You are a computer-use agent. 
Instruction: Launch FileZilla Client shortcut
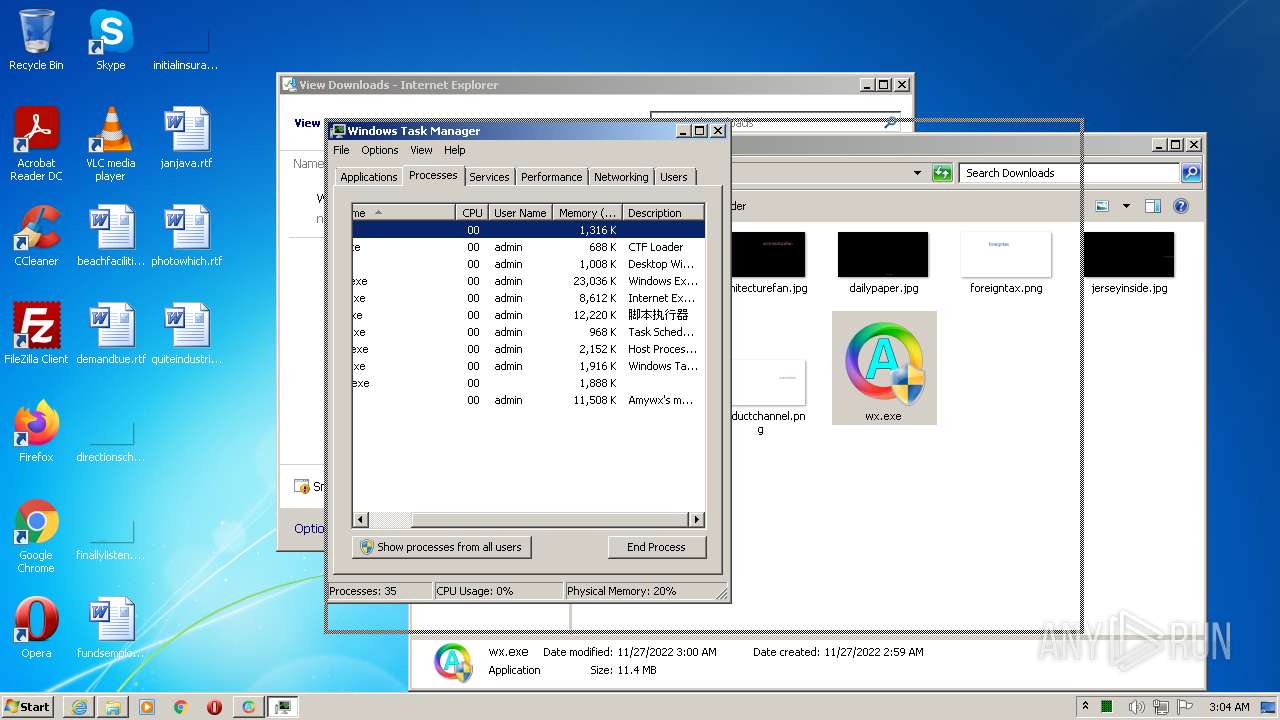tap(36, 333)
